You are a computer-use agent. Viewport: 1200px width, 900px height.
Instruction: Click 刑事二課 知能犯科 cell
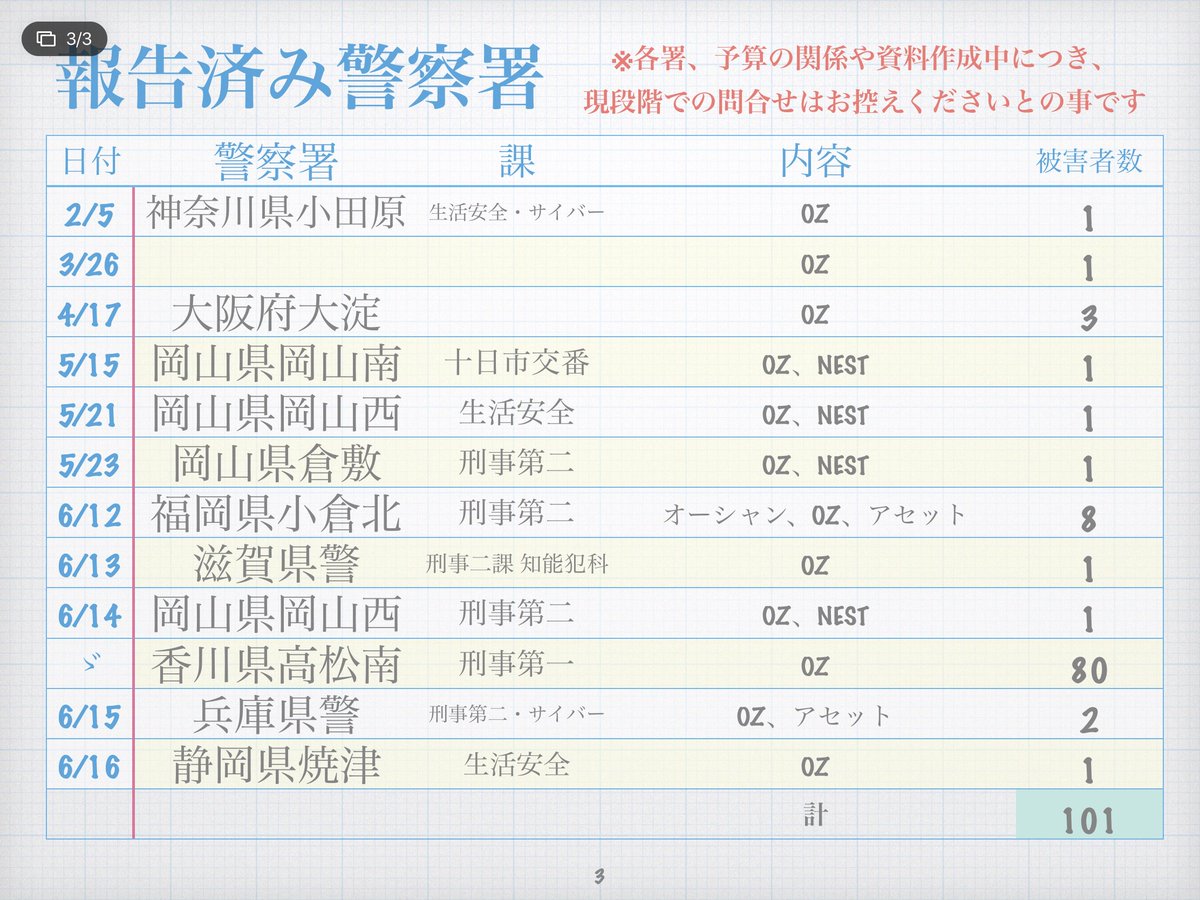click(517, 564)
